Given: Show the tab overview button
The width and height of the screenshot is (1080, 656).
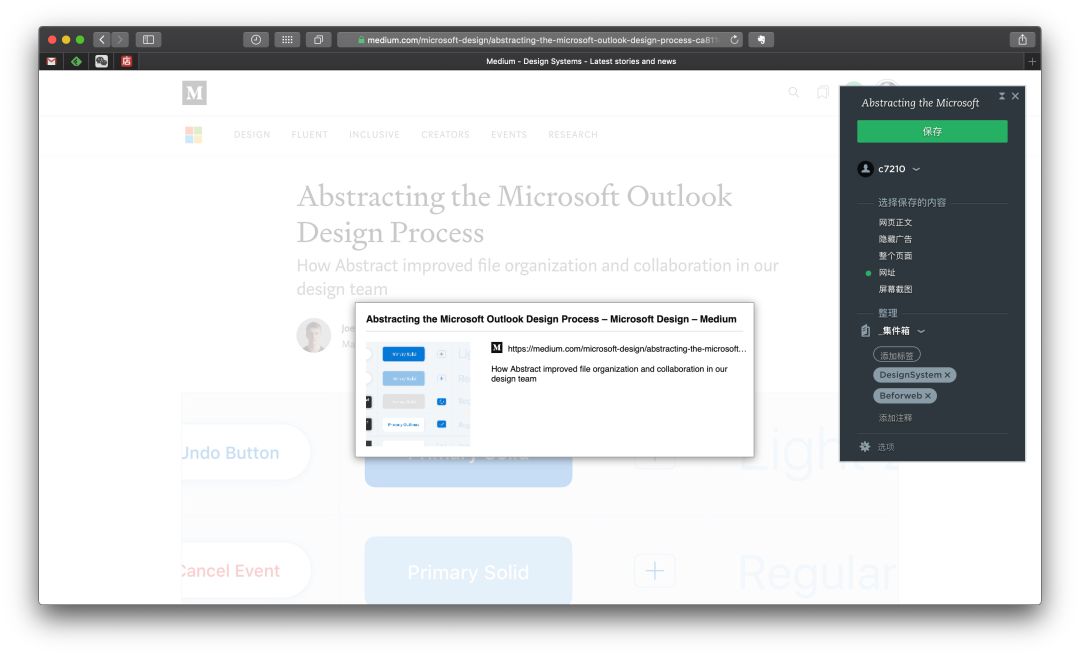Looking at the screenshot, I should pos(318,39).
